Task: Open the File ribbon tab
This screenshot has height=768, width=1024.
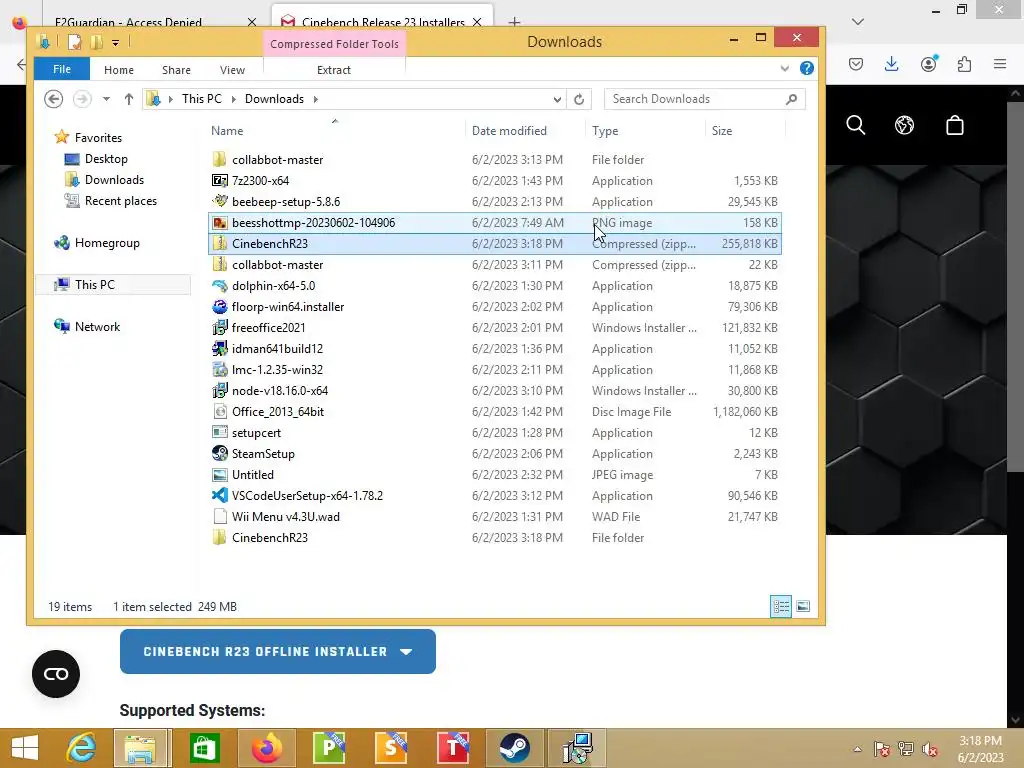Action: coord(61,69)
